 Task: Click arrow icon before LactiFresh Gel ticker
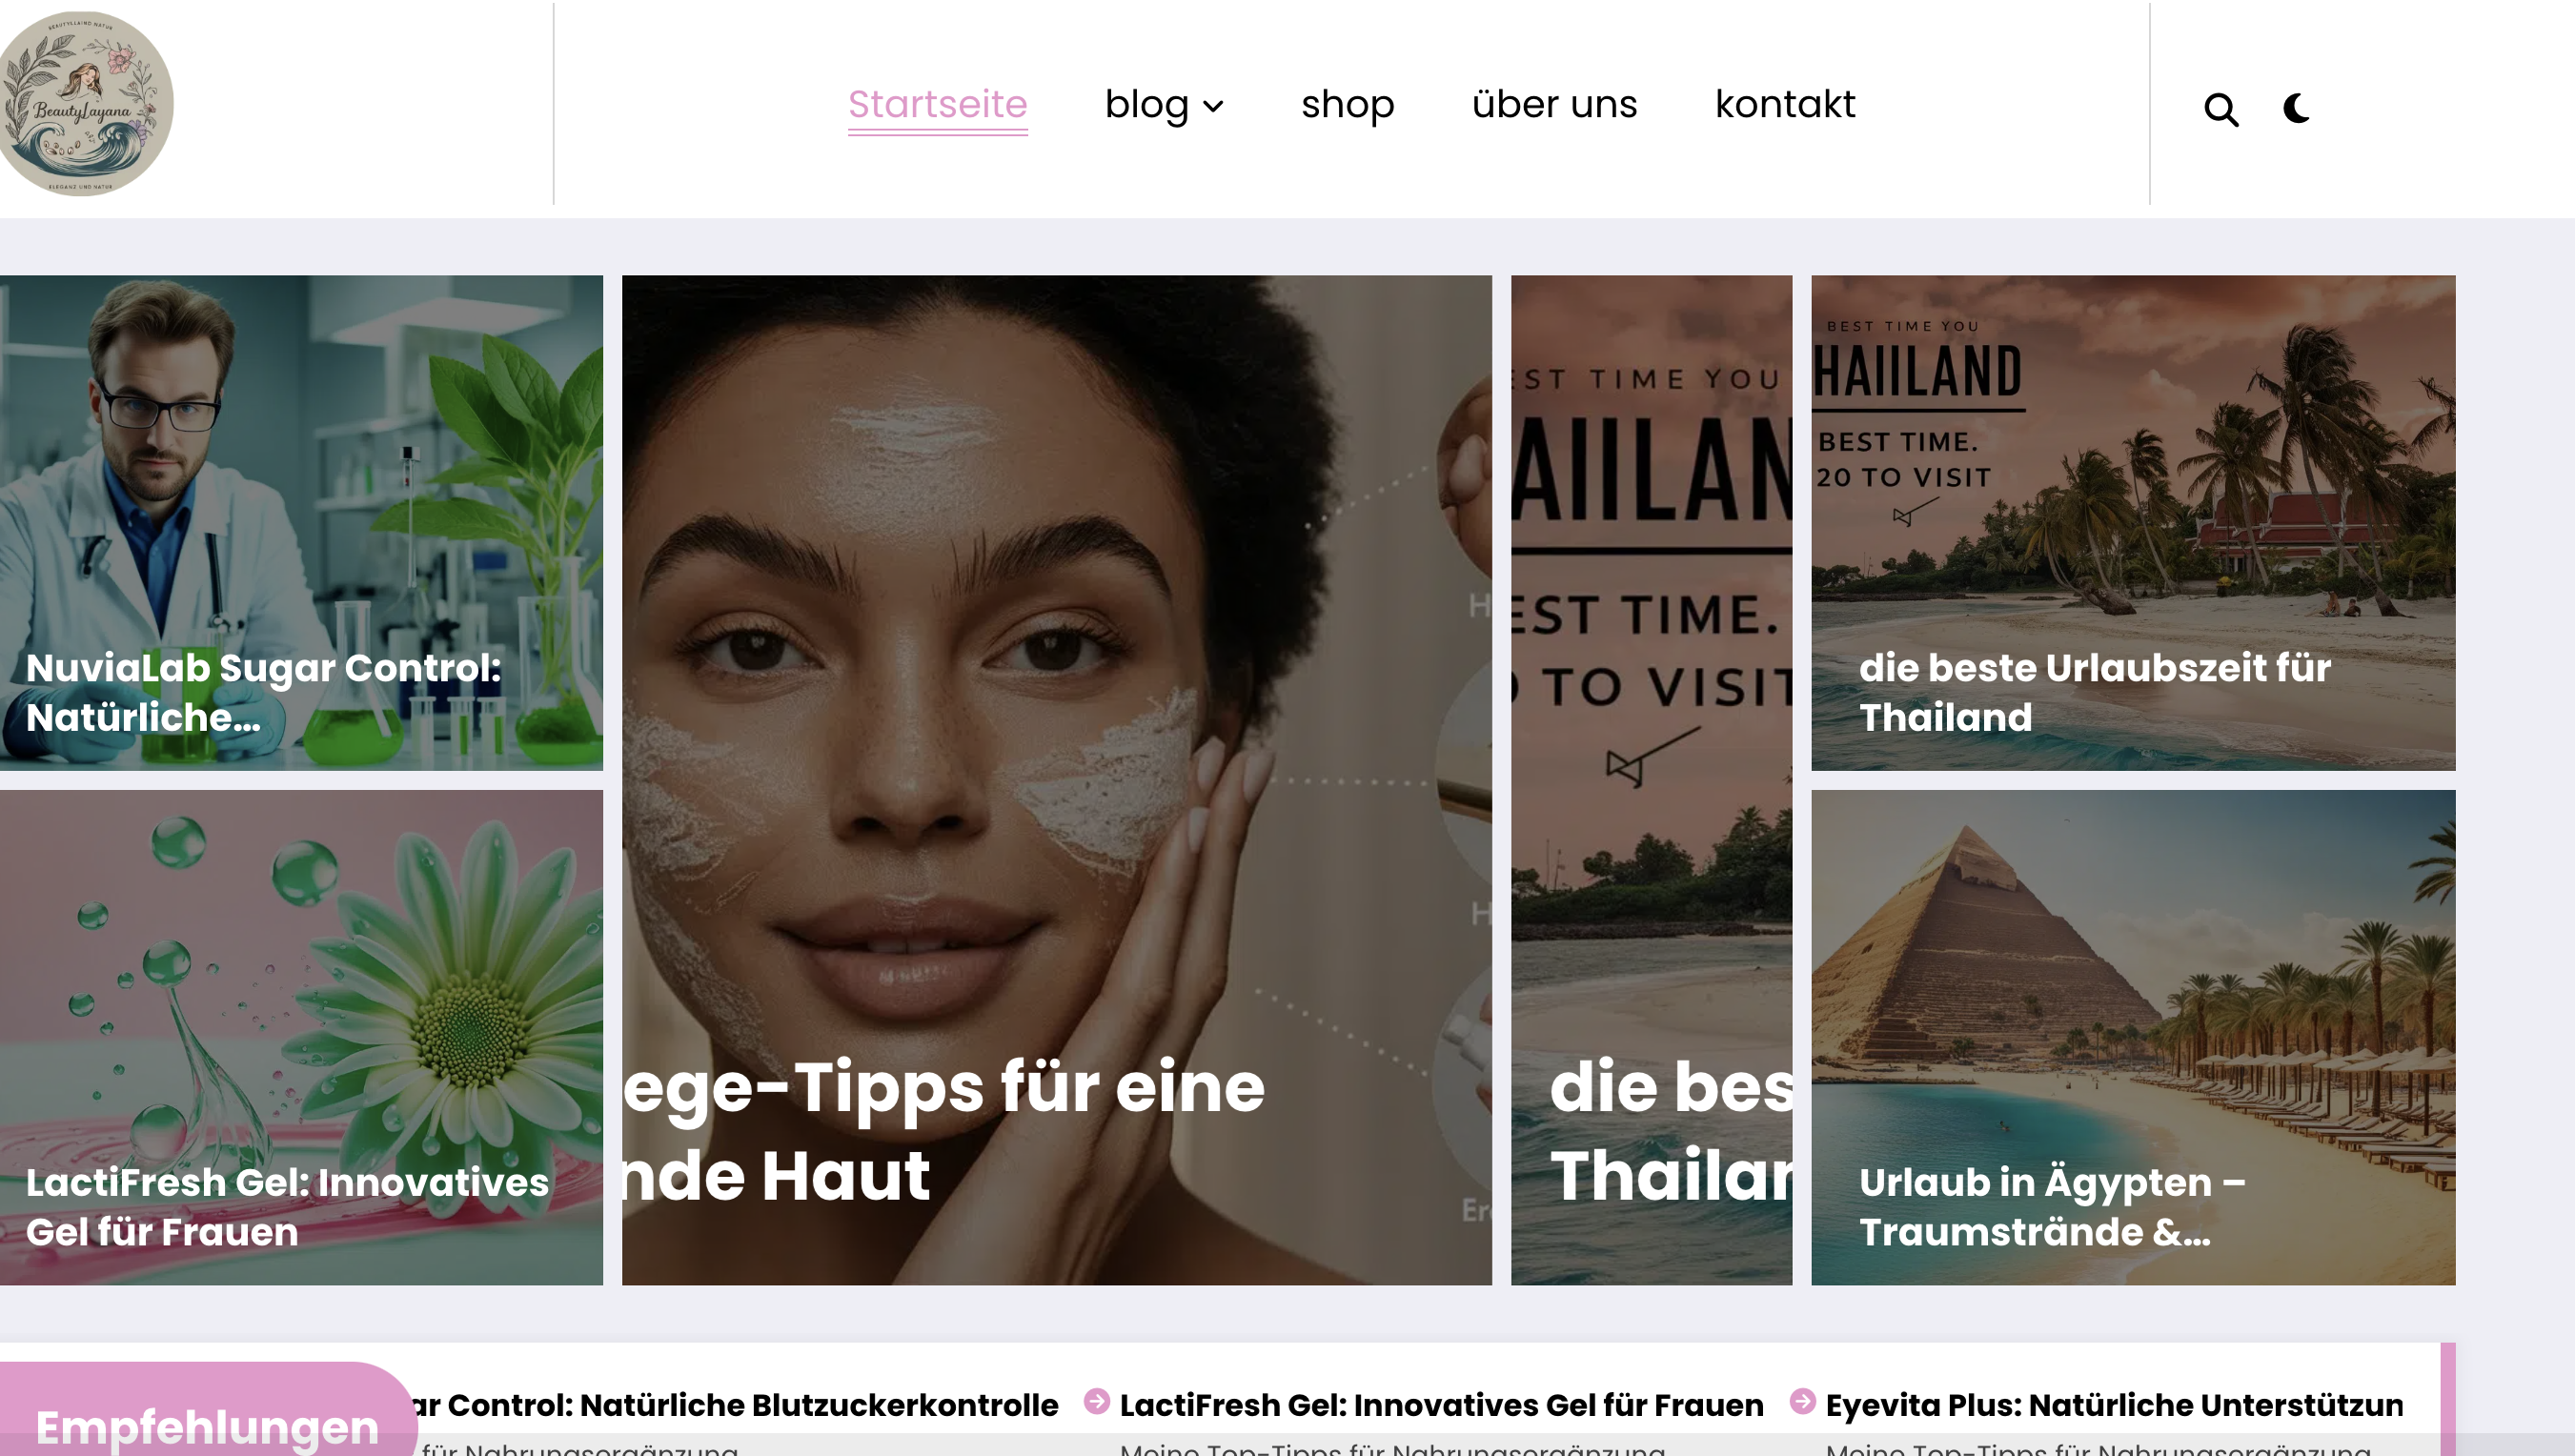pos(1097,1401)
